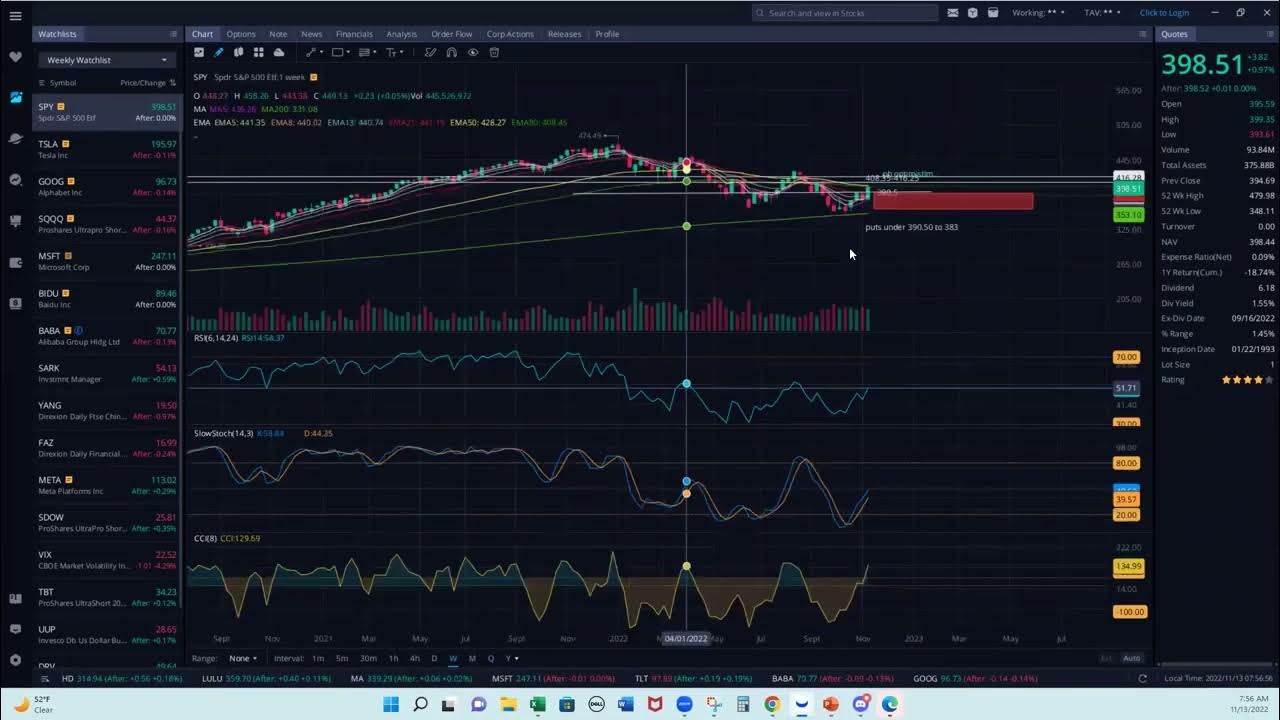
Task: Refresh the bottom ticker bar
Action: click(x=1143, y=678)
